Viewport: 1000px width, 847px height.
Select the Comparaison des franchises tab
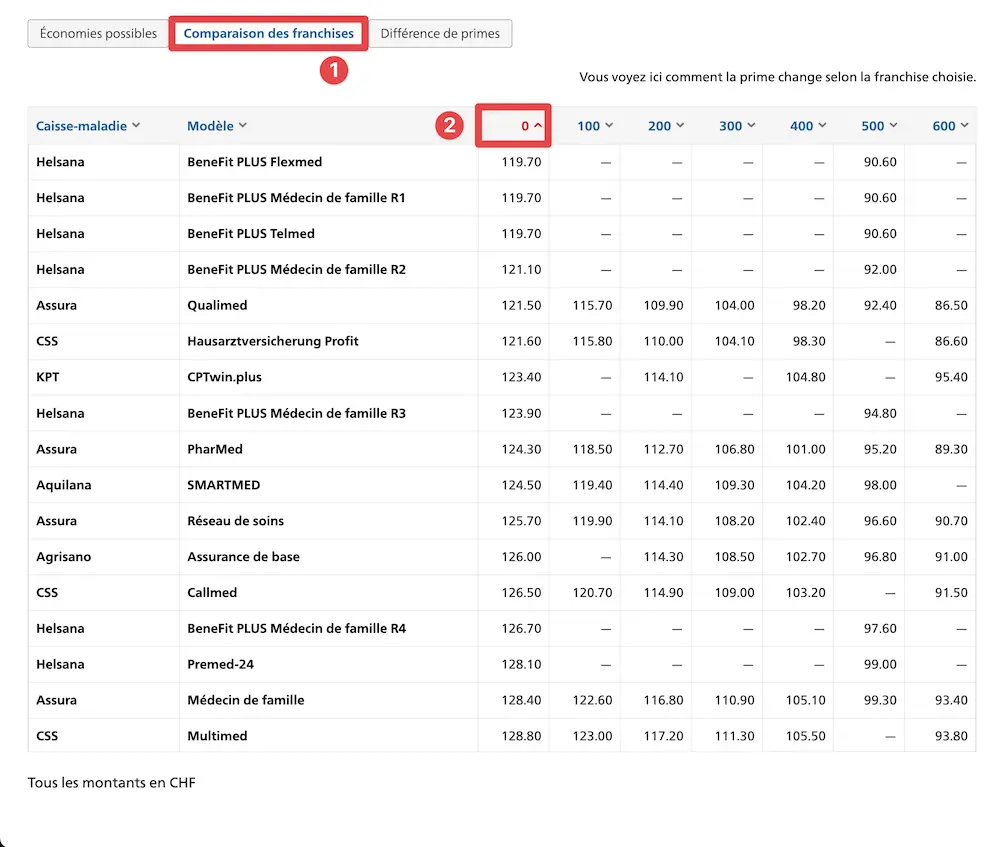(268, 33)
